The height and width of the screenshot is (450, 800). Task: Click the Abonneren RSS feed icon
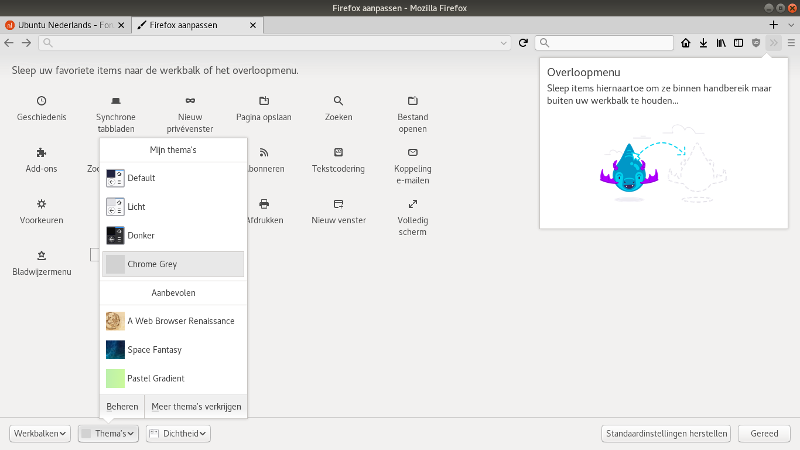(264, 153)
